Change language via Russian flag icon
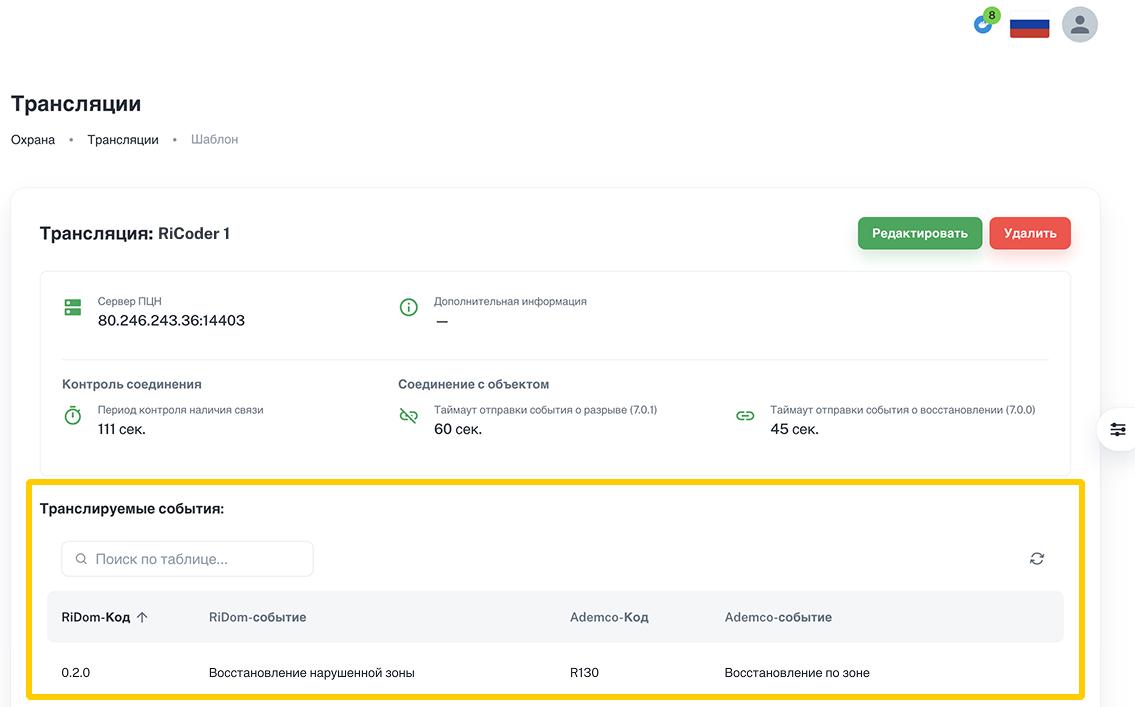Screen dimensions: 1135x707 pyautogui.click(x=1029, y=26)
